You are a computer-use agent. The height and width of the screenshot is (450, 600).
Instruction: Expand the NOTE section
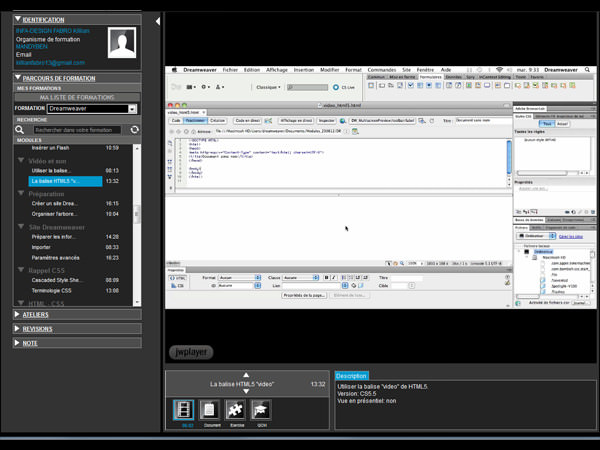click(x=17, y=342)
